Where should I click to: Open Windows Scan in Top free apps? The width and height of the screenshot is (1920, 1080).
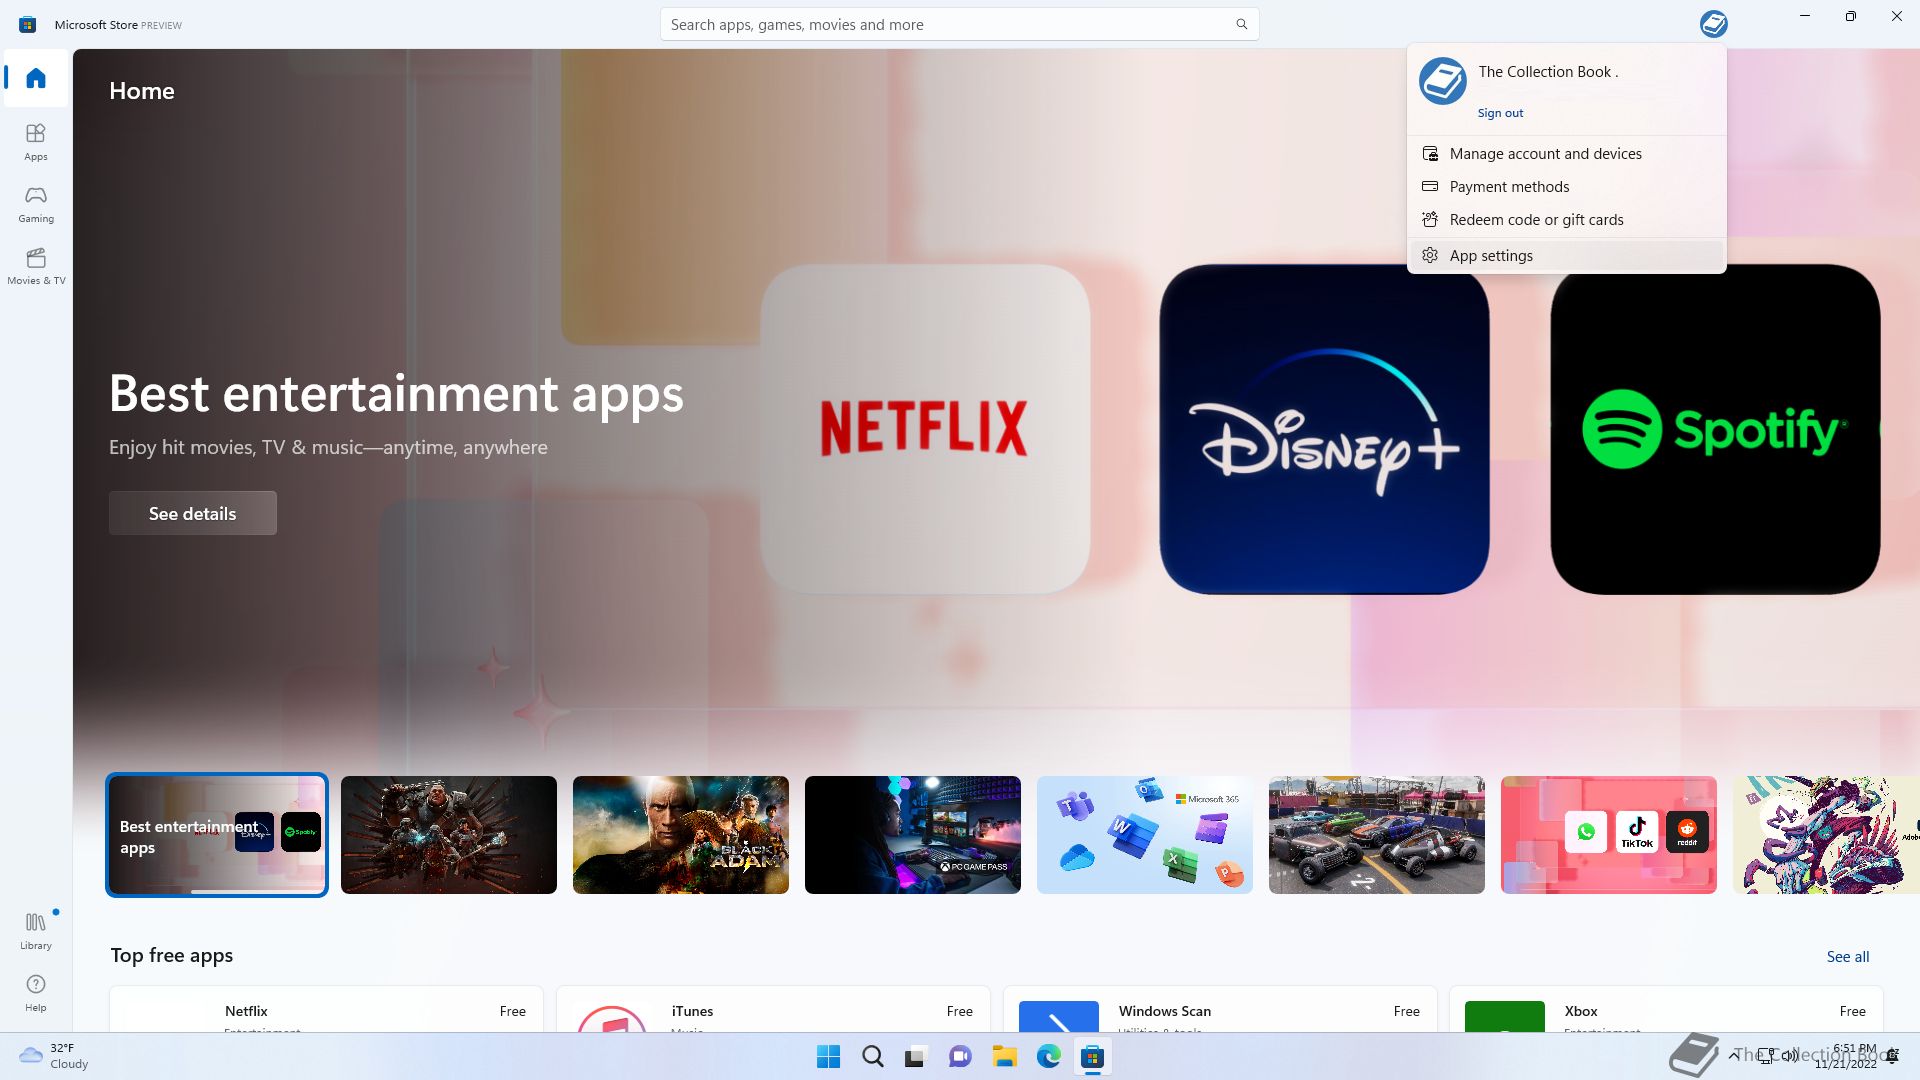(x=1220, y=1010)
